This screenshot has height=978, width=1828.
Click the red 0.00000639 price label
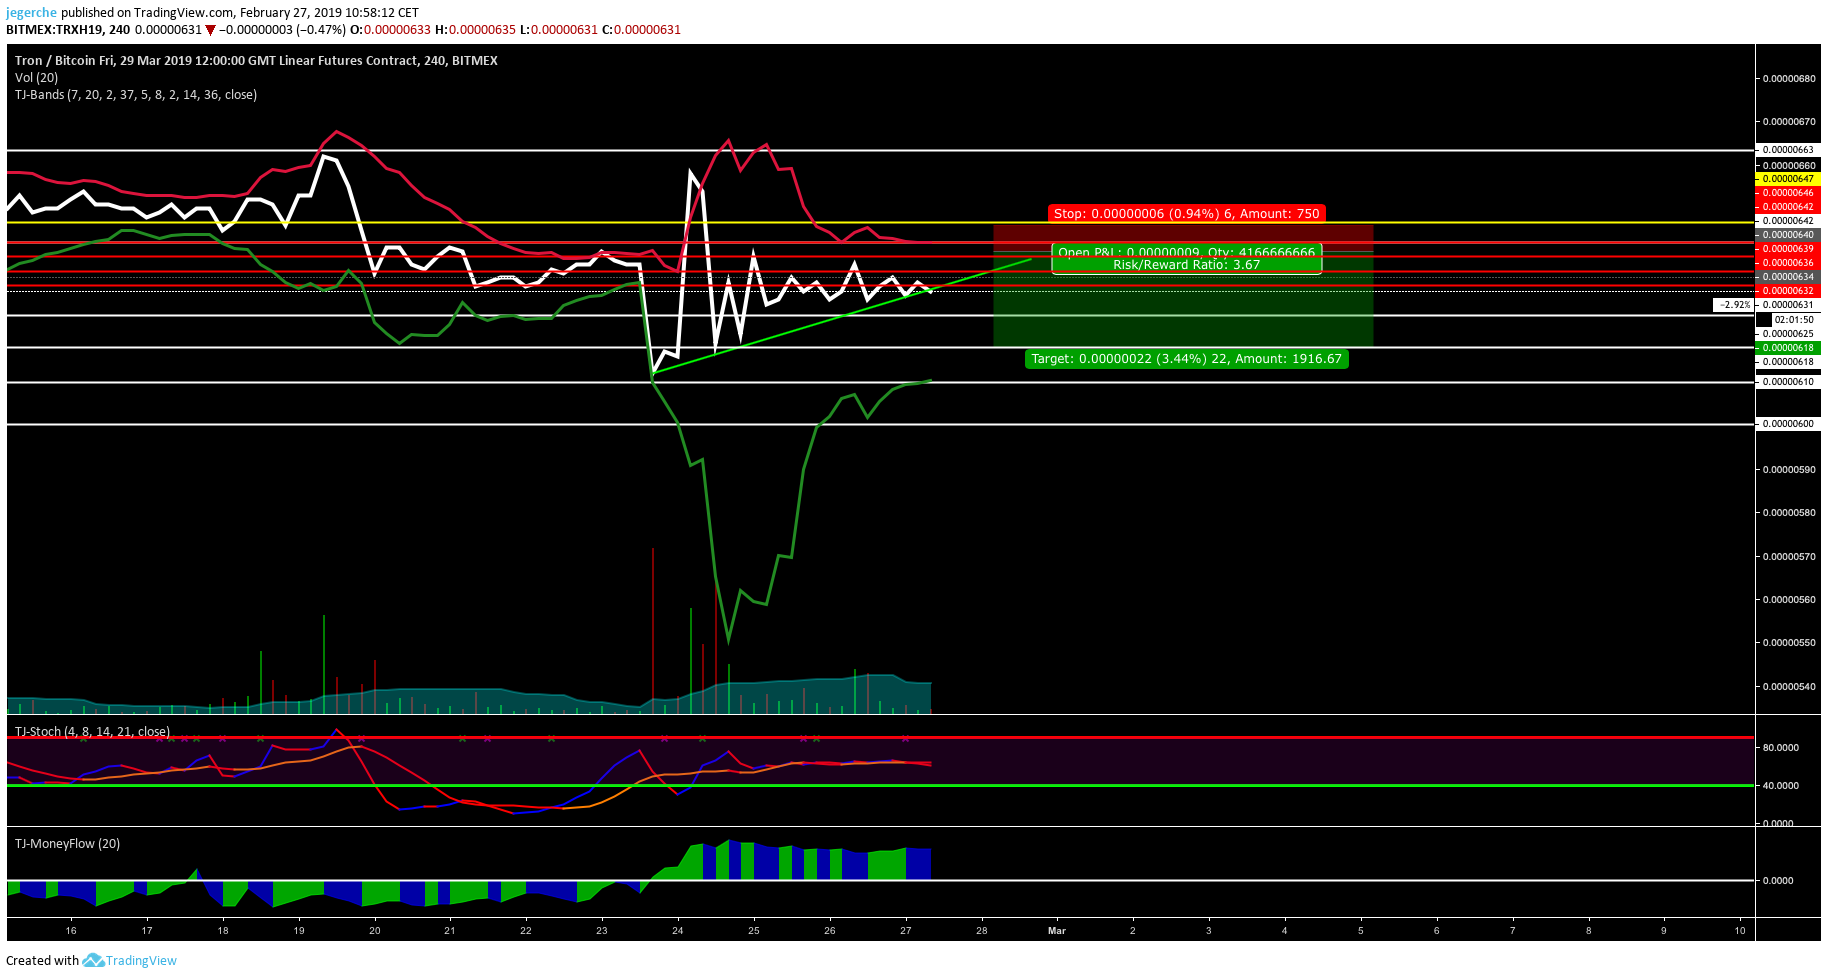tap(1787, 249)
